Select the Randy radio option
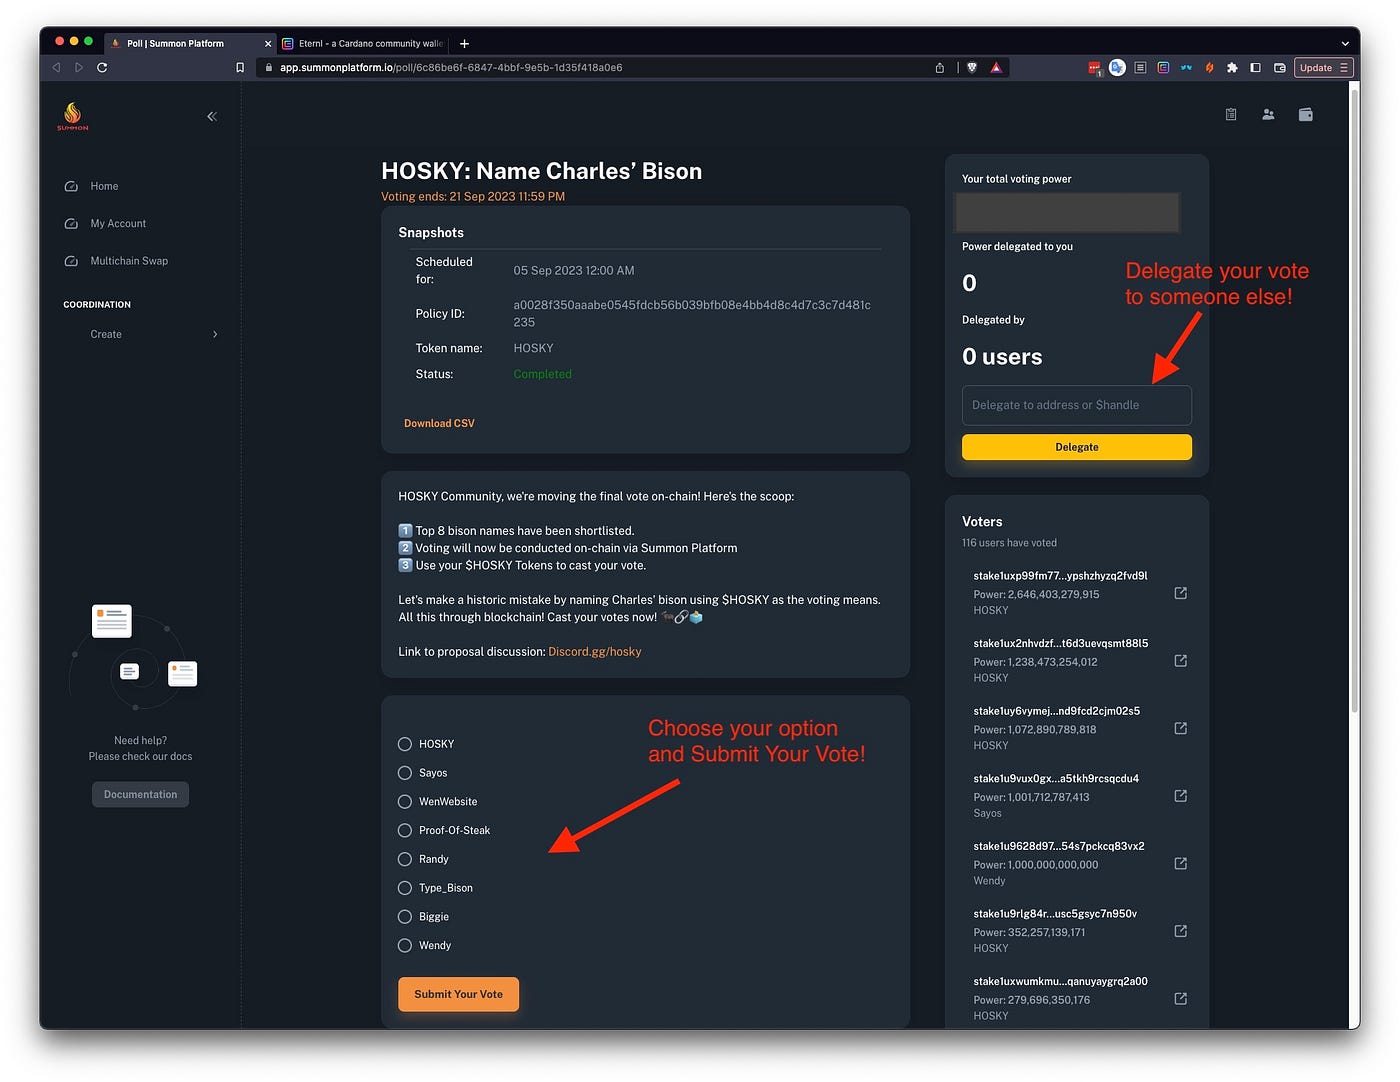The image size is (1400, 1082). pyautogui.click(x=405, y=859)
